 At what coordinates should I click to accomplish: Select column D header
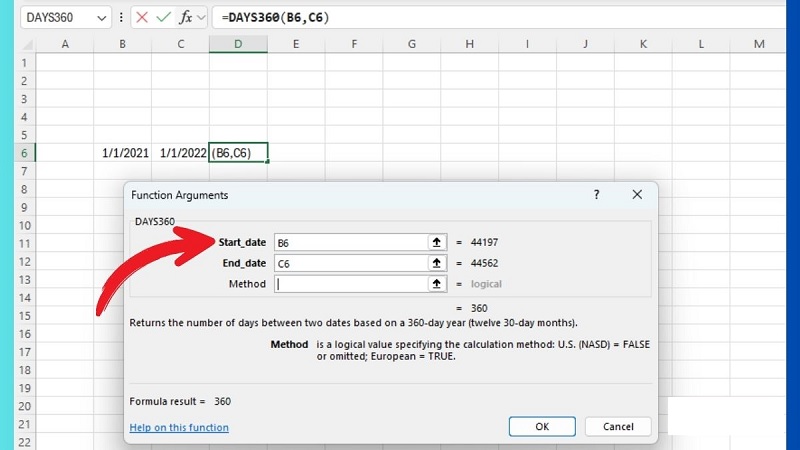[238, 44]
